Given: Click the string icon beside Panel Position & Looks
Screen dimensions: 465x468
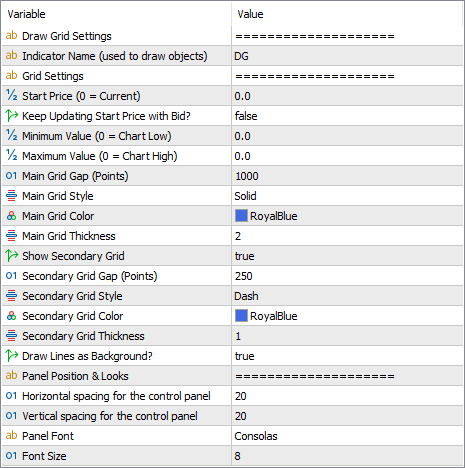Looking at the screenshot, I should (x=11, y=375).
